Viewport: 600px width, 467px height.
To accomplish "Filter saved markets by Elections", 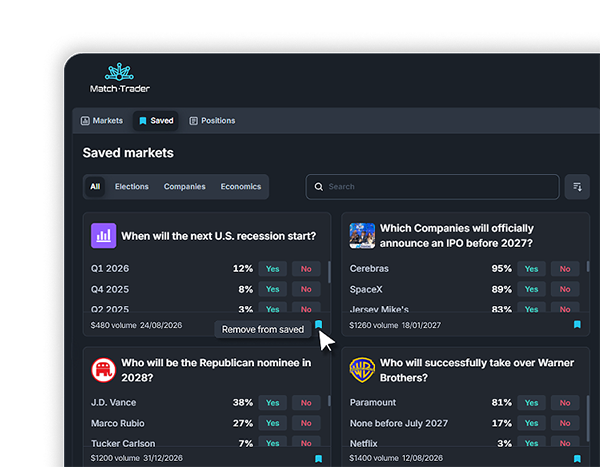I will click(132, 187).
